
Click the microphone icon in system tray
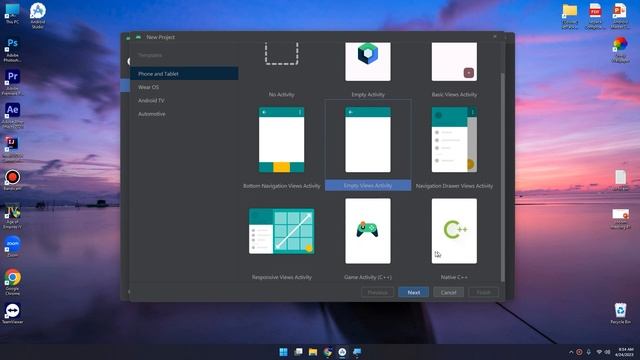pyautogui.click(x=589, y=352)
